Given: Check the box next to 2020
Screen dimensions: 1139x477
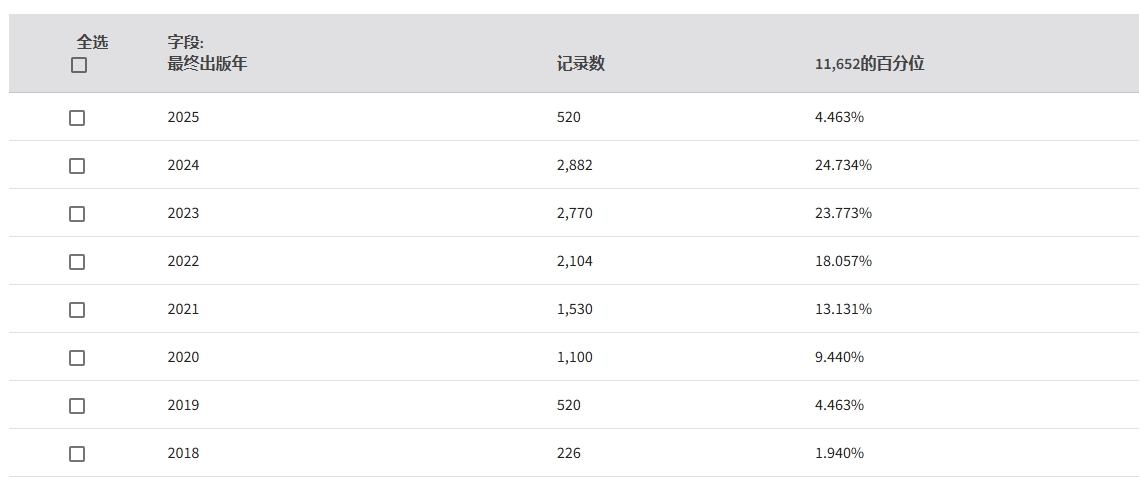Looking at the screenshot, I should pos(77,357).
